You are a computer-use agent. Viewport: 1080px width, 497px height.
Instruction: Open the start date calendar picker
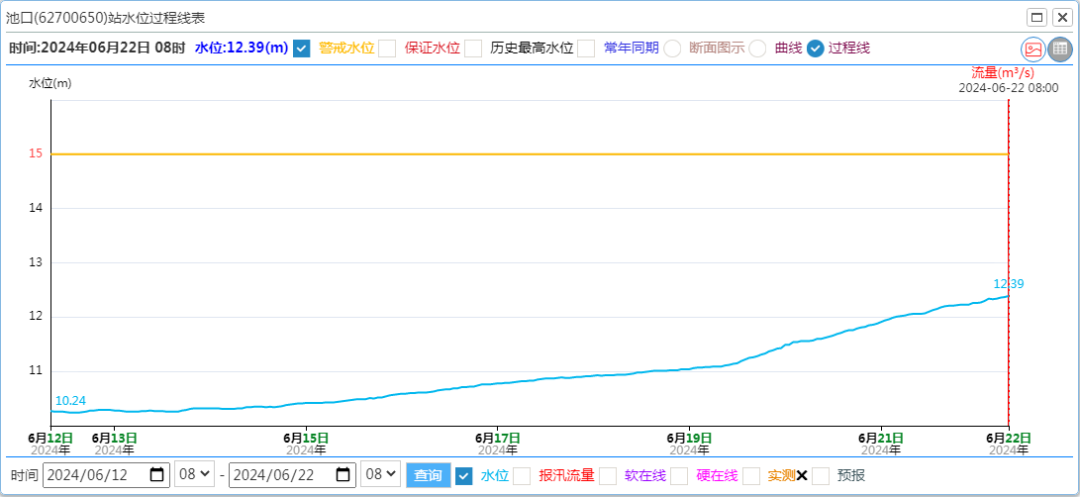tap(158, 475)
